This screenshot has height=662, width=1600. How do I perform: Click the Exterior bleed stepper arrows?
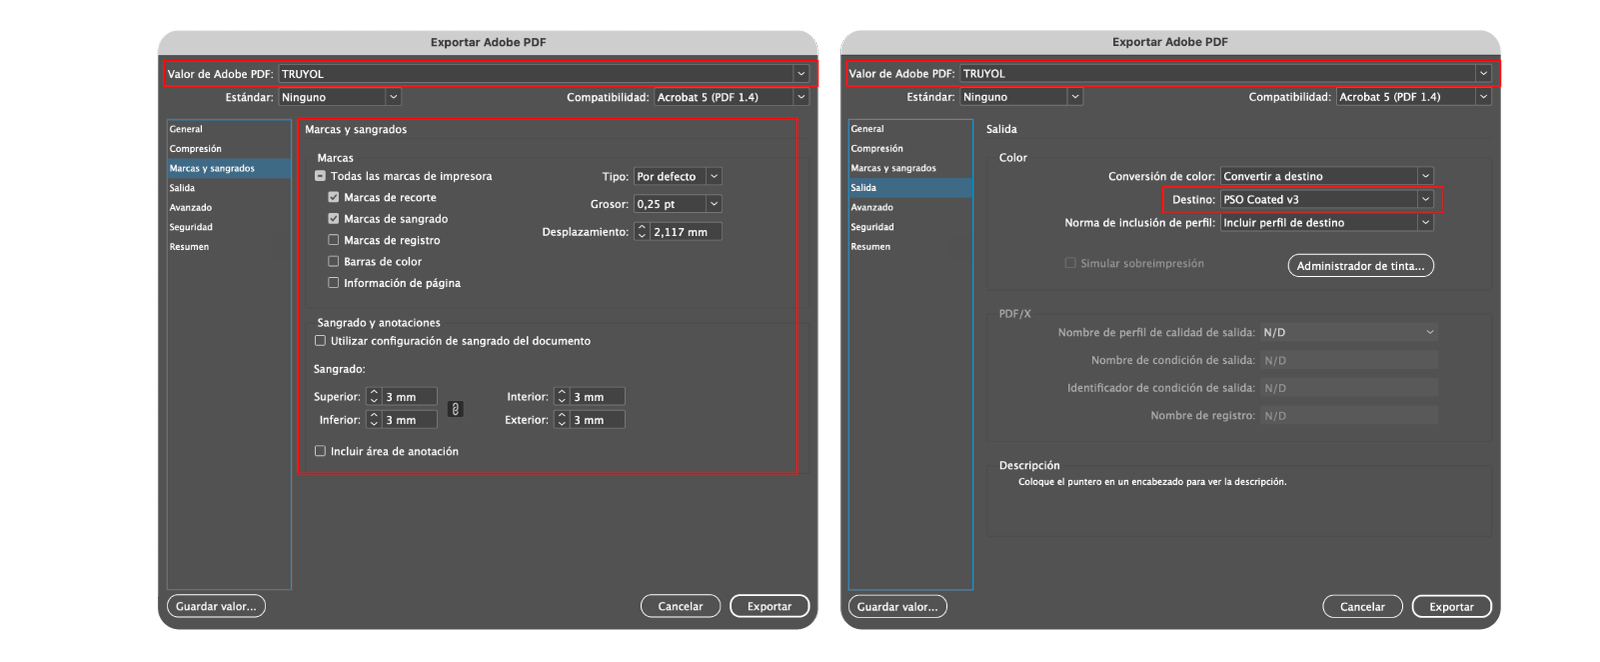(562, 420)
